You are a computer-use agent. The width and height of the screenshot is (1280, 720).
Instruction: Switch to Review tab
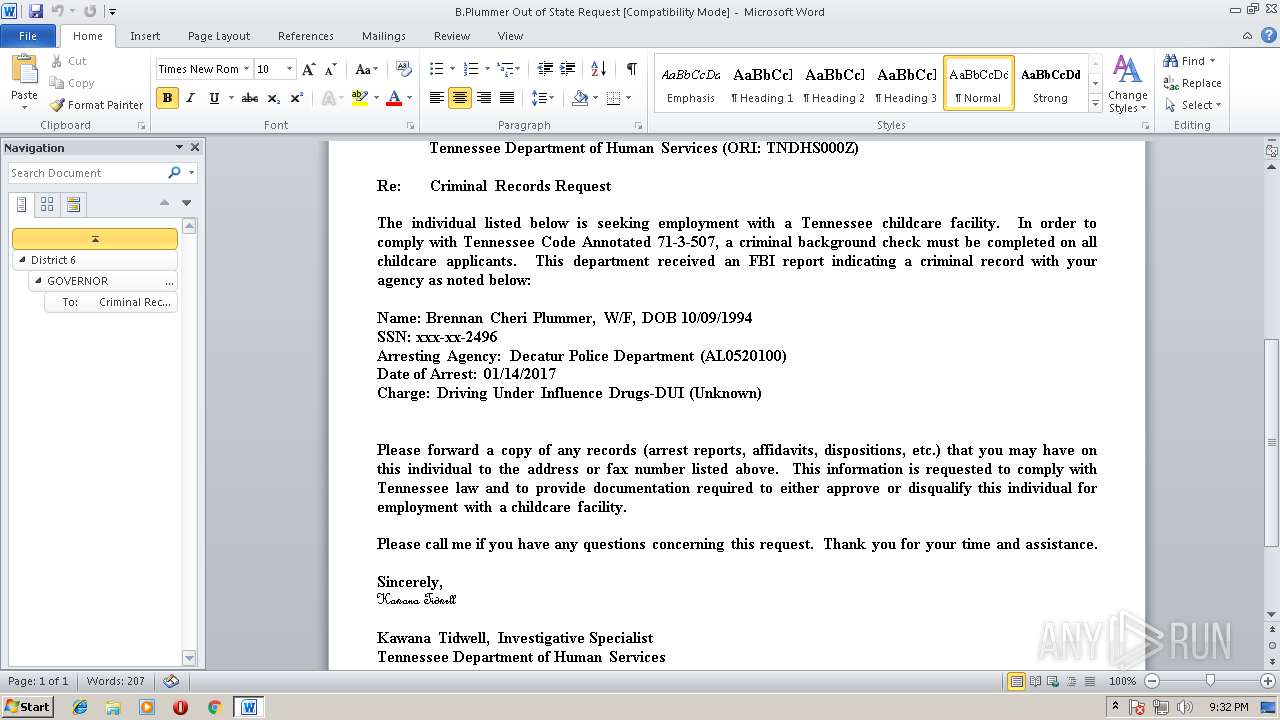coord(452,36)
